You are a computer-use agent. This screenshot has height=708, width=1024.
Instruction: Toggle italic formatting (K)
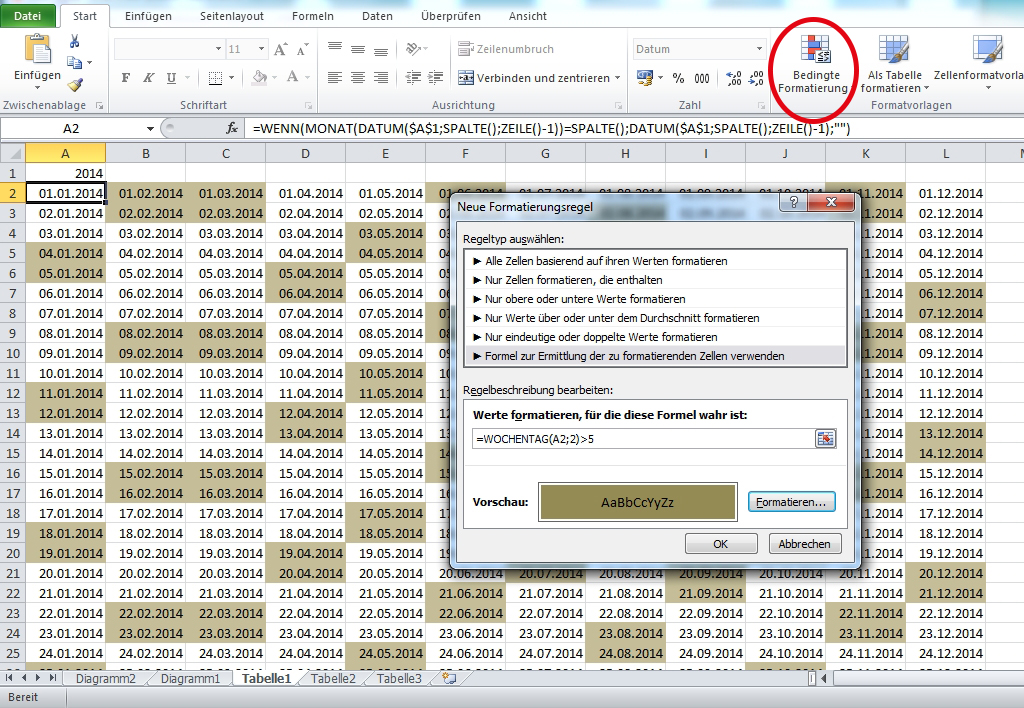(148, 78)
